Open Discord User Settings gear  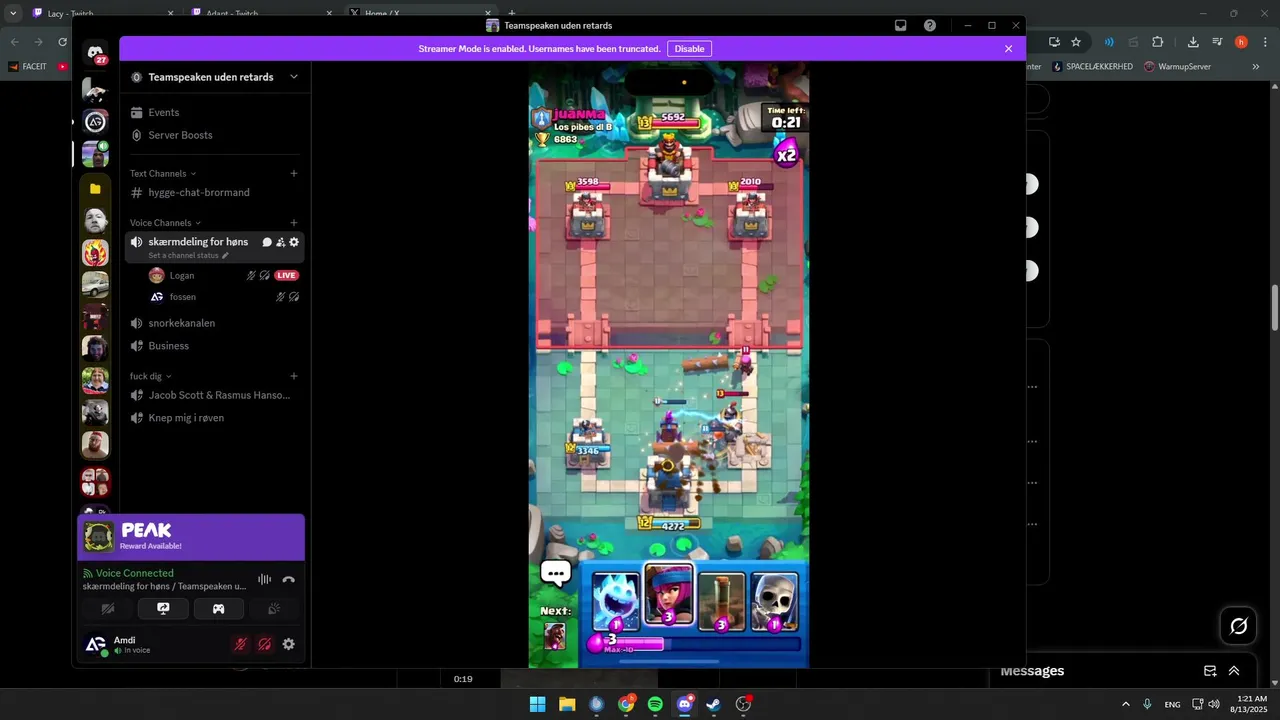coord(289,645)
